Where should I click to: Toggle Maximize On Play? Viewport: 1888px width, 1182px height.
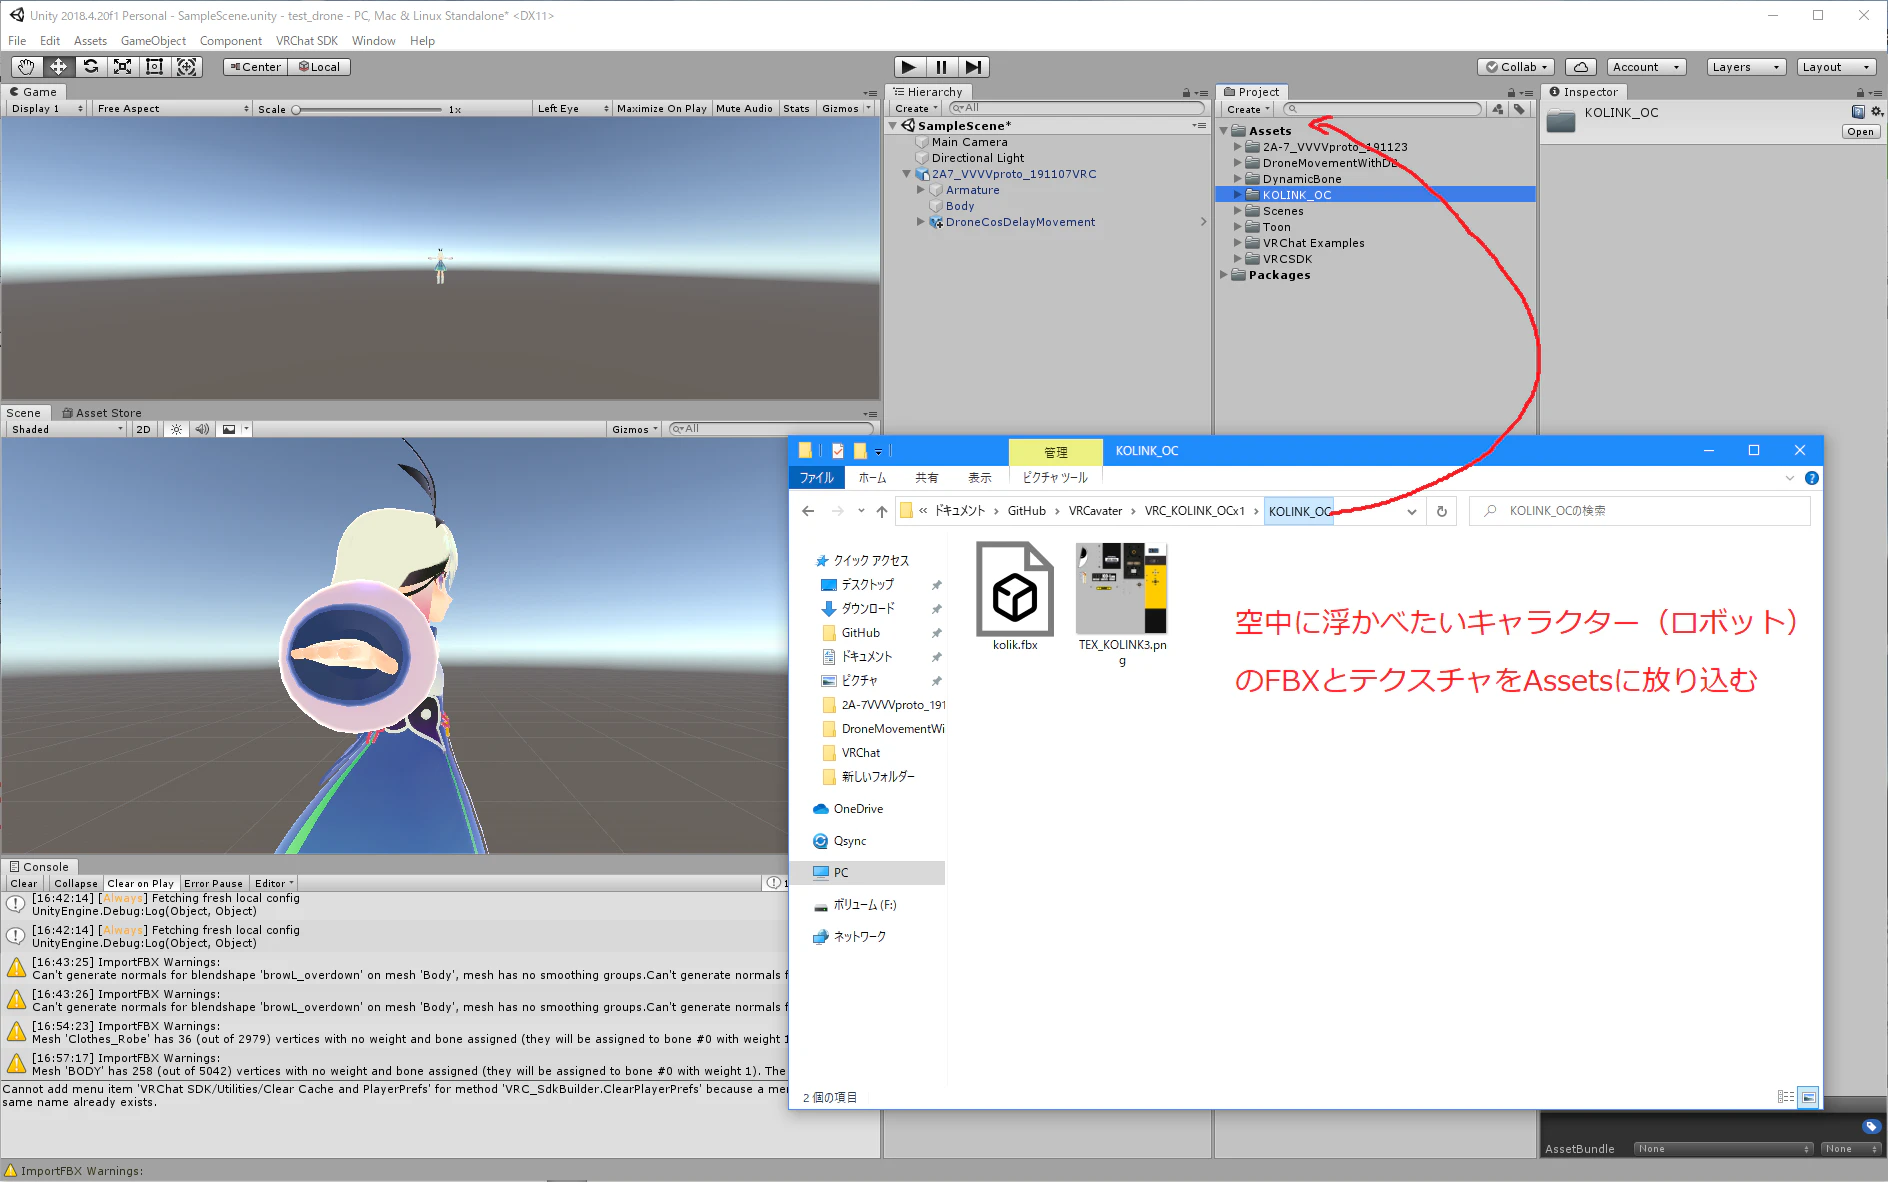point(662,109)
